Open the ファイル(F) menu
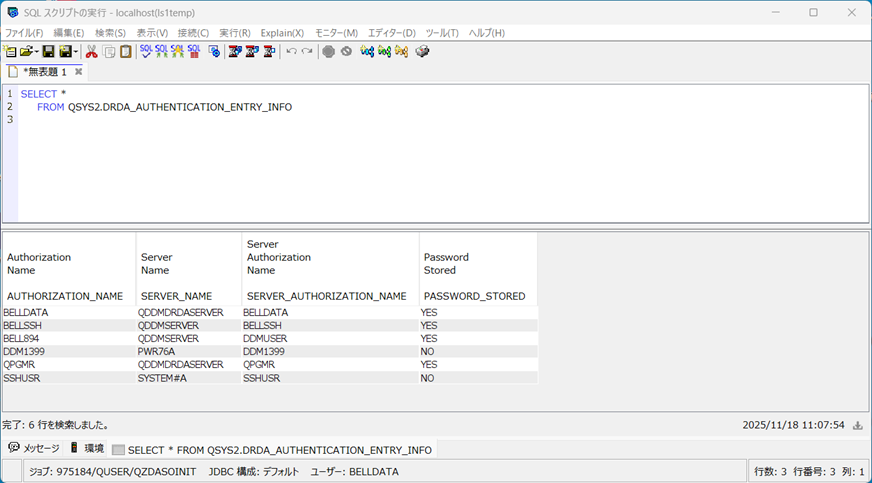Image resolution: width=872 pixels, height=483 pixels. pos(24,33)
